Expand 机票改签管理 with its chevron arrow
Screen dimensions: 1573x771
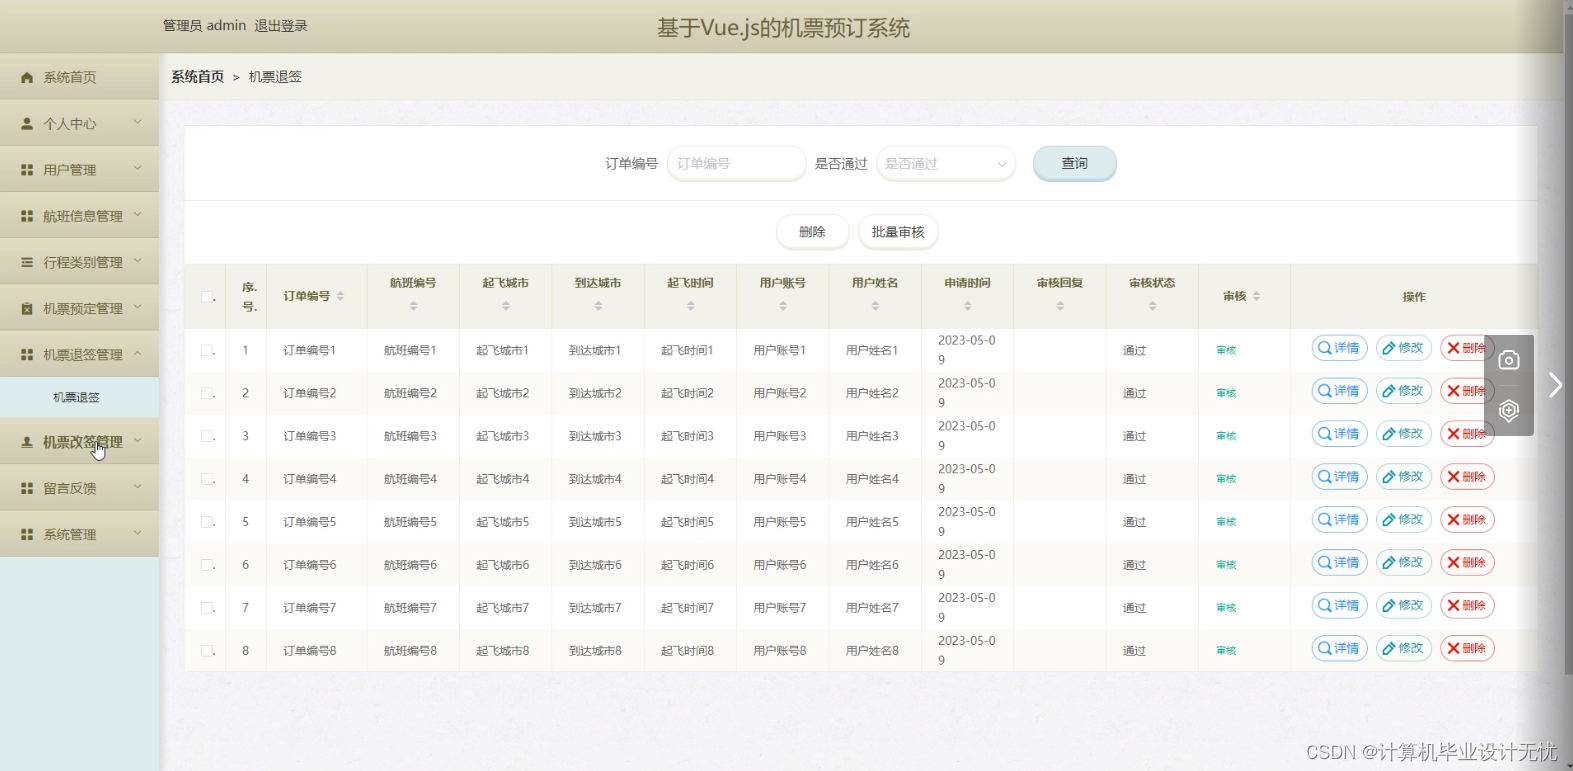(138, 440)
